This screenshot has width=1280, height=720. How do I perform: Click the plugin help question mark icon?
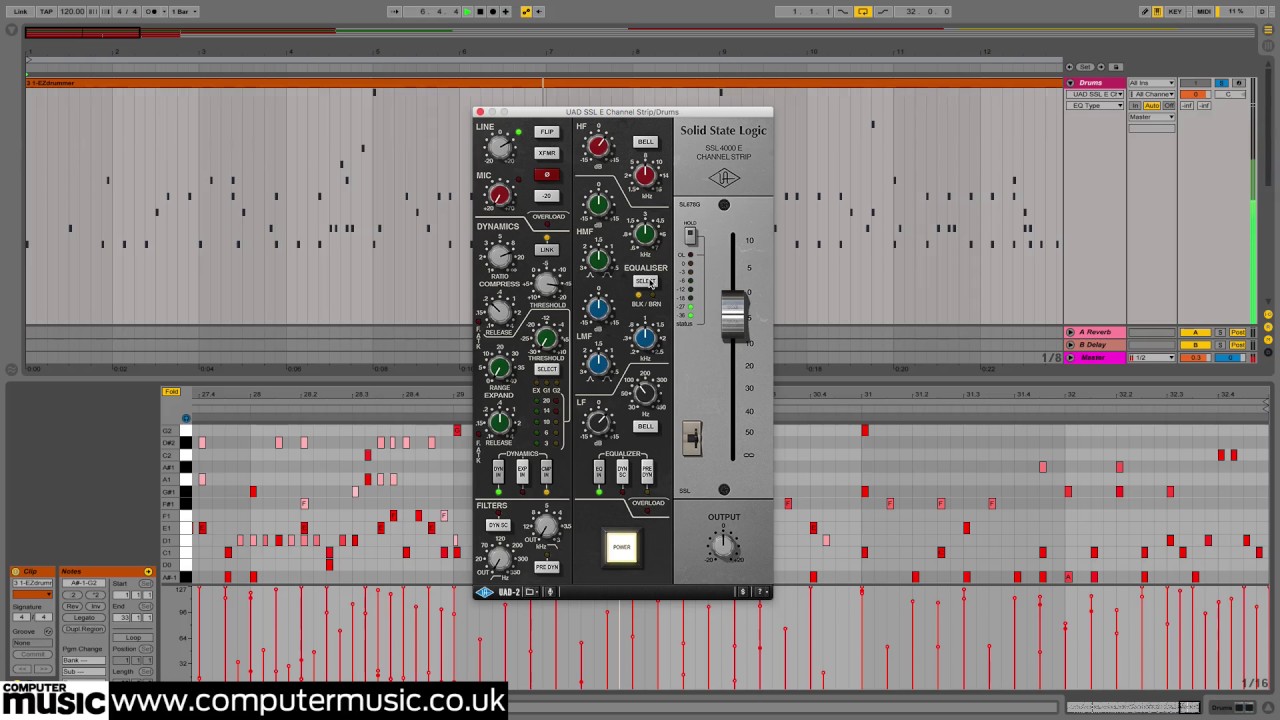click(x=761, y=592)
